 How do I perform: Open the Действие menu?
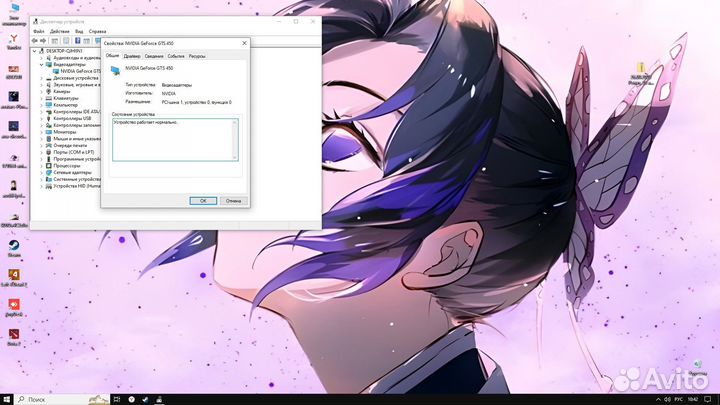coord(59,31)
